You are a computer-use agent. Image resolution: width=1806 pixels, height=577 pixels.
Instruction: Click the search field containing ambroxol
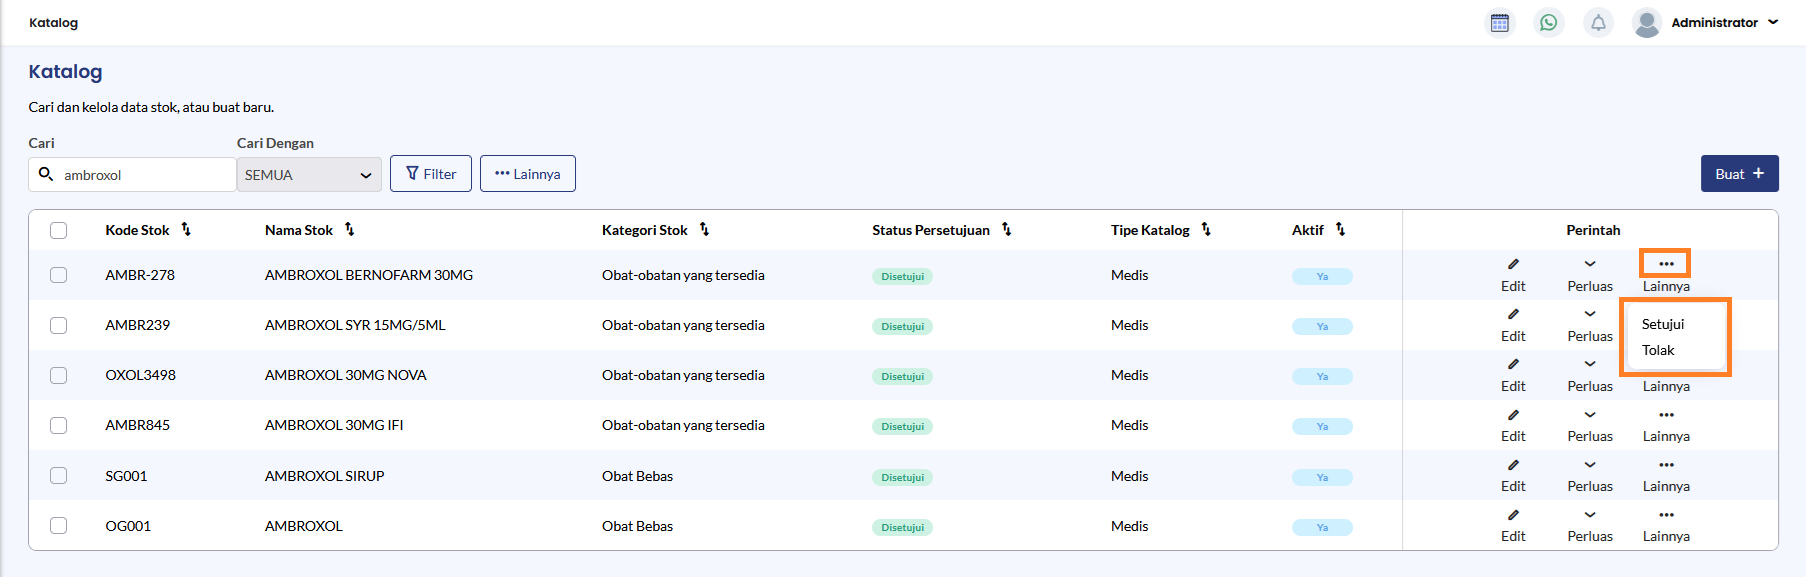coord(140,175)
